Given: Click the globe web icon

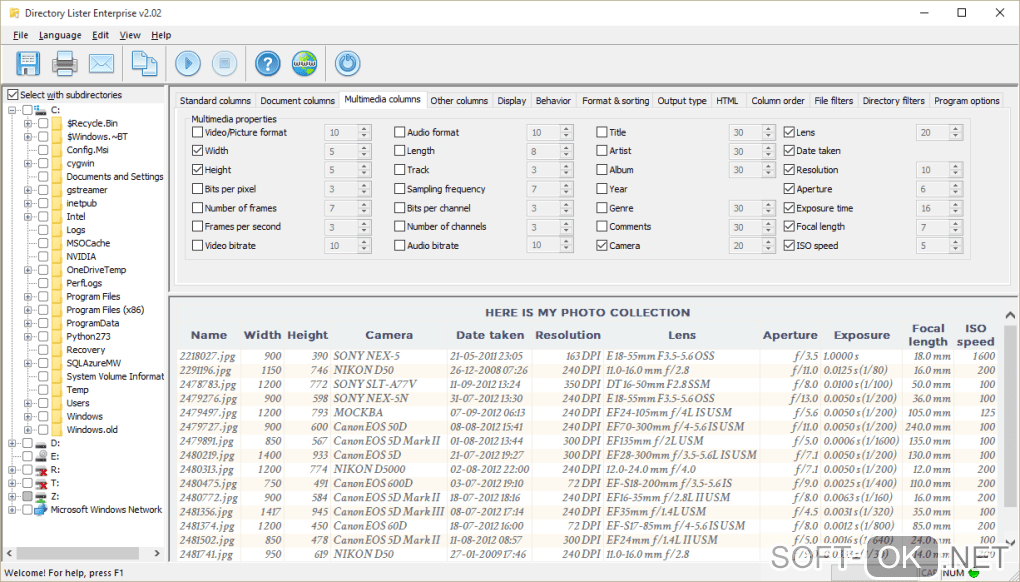Looking at the screenshot, I should (x=304, y=63).
